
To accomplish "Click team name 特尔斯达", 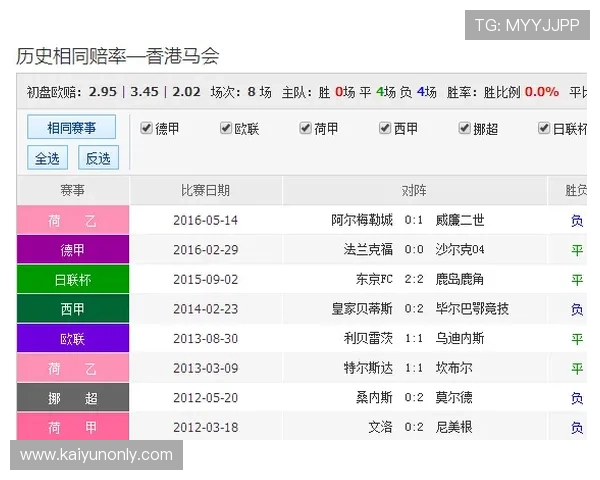I will [368, 368].
